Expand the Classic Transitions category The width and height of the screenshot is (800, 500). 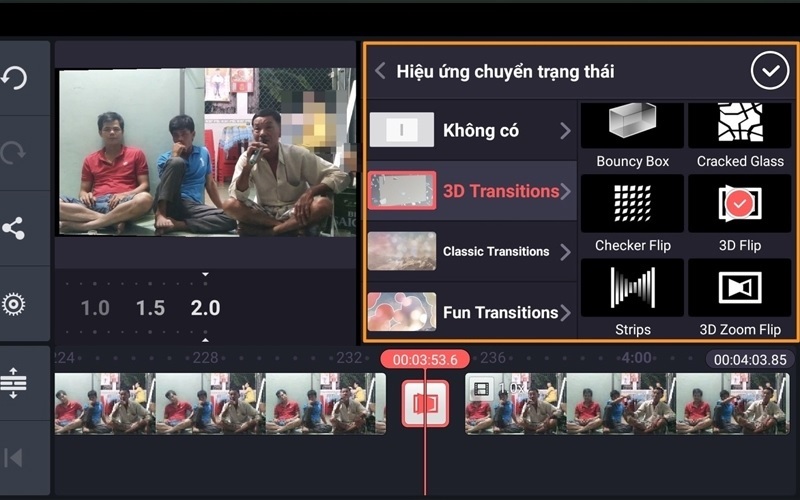coord(472,252)
